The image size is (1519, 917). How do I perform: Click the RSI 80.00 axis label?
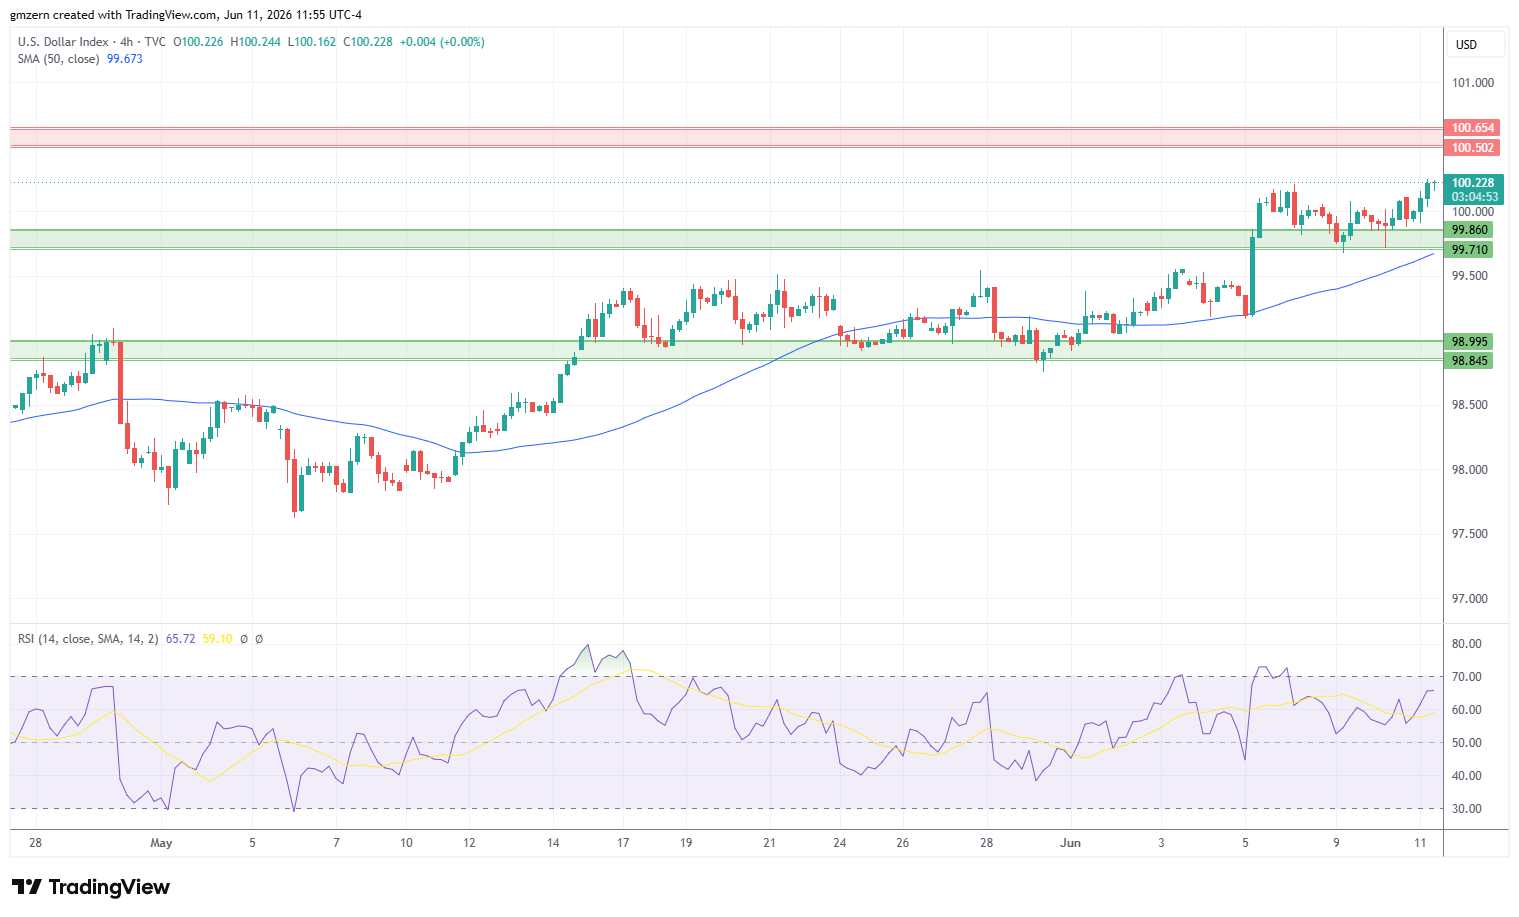coord(1467,644)
